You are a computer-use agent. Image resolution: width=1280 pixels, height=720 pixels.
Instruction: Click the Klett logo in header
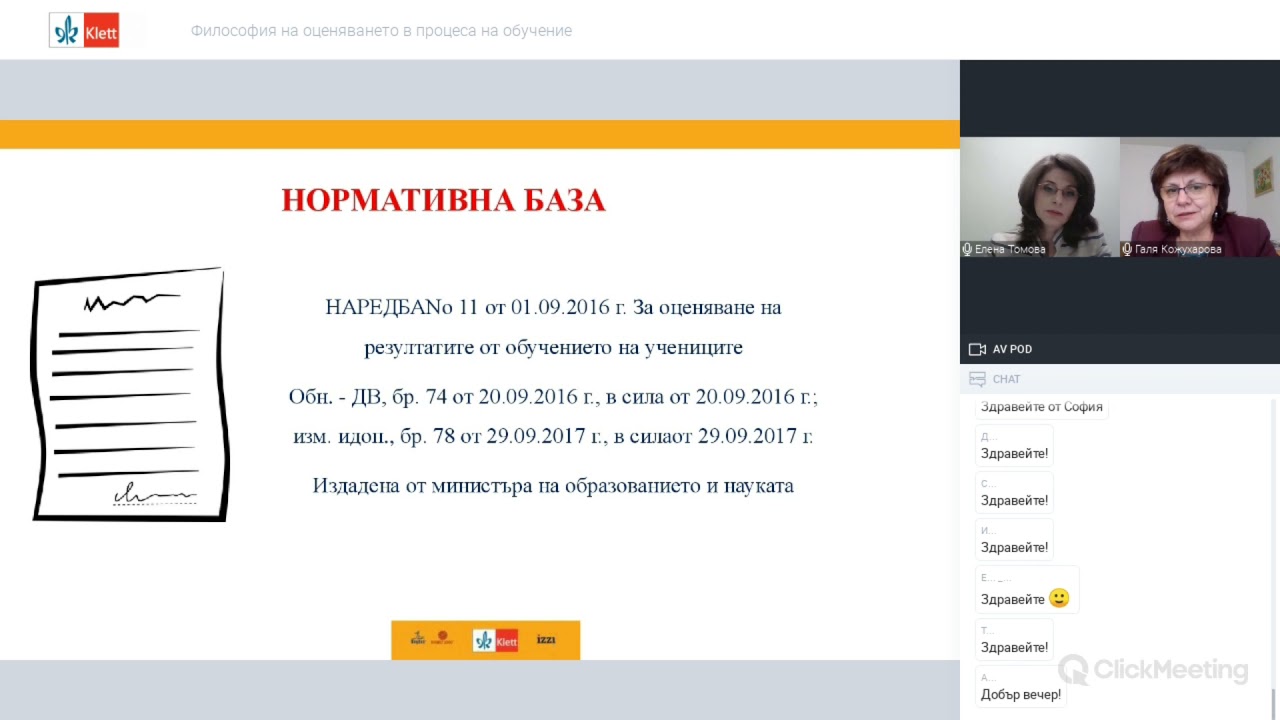pyautogui.click(x=84, y=30)
